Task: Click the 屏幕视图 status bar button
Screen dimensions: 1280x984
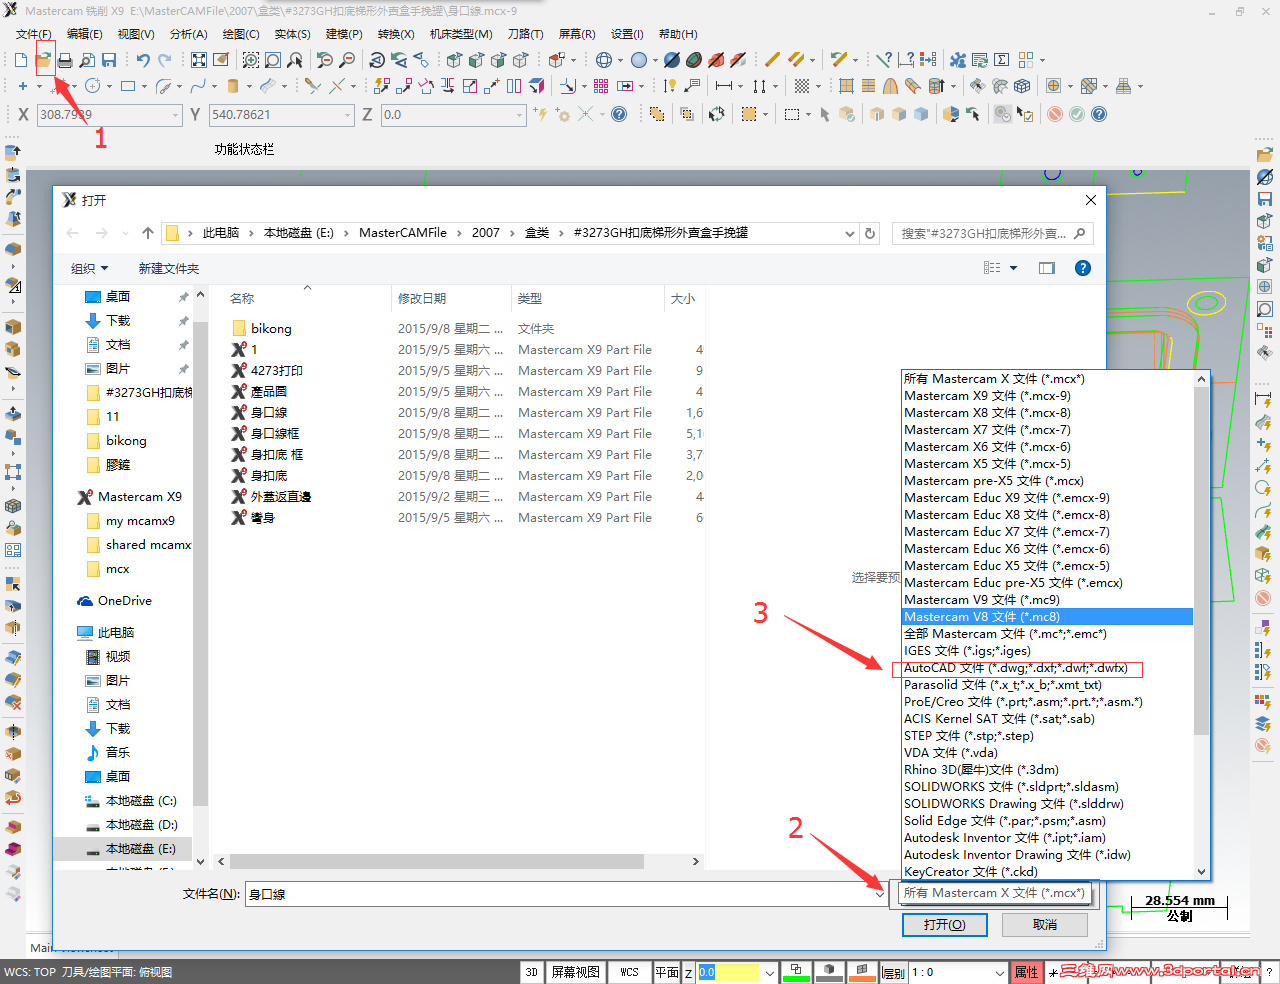Action: pyautogui.click(x=576, y=972)
